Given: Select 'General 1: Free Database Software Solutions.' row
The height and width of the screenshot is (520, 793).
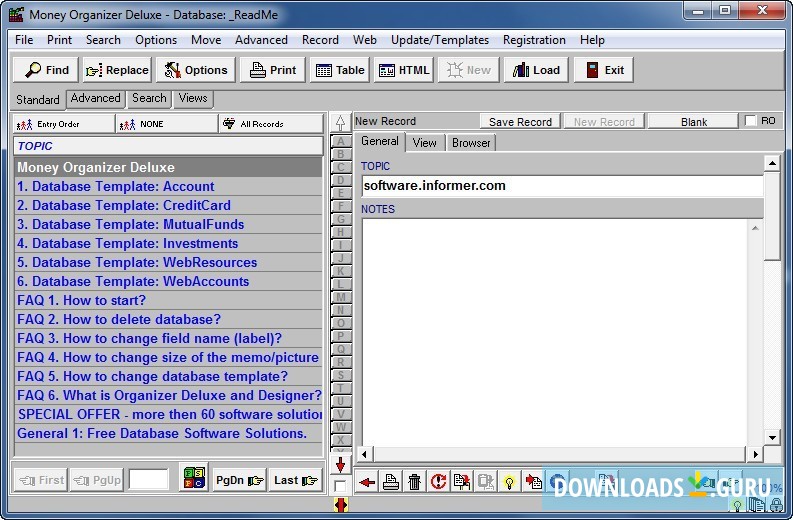Looking at the screenshot, I should click(x=168, y=433).
